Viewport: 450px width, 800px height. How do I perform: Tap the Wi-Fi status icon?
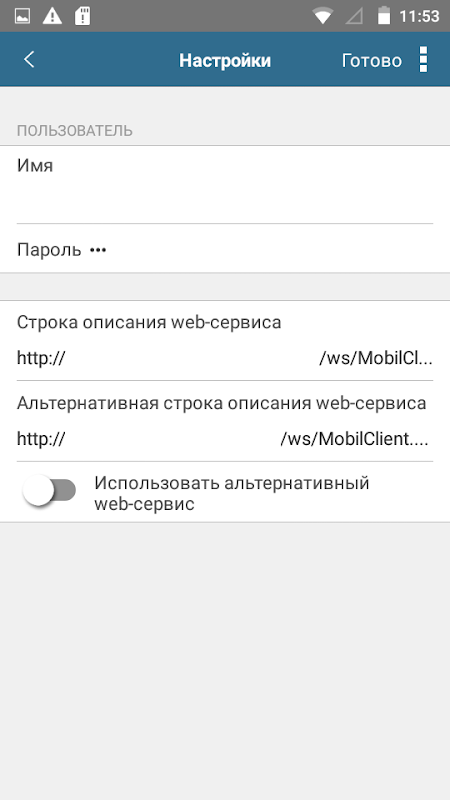point(323,16)
